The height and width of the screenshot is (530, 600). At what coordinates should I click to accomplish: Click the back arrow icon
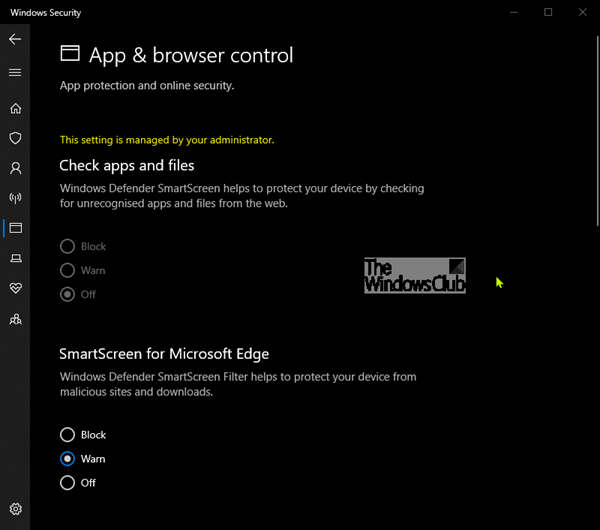pos(15,39)
